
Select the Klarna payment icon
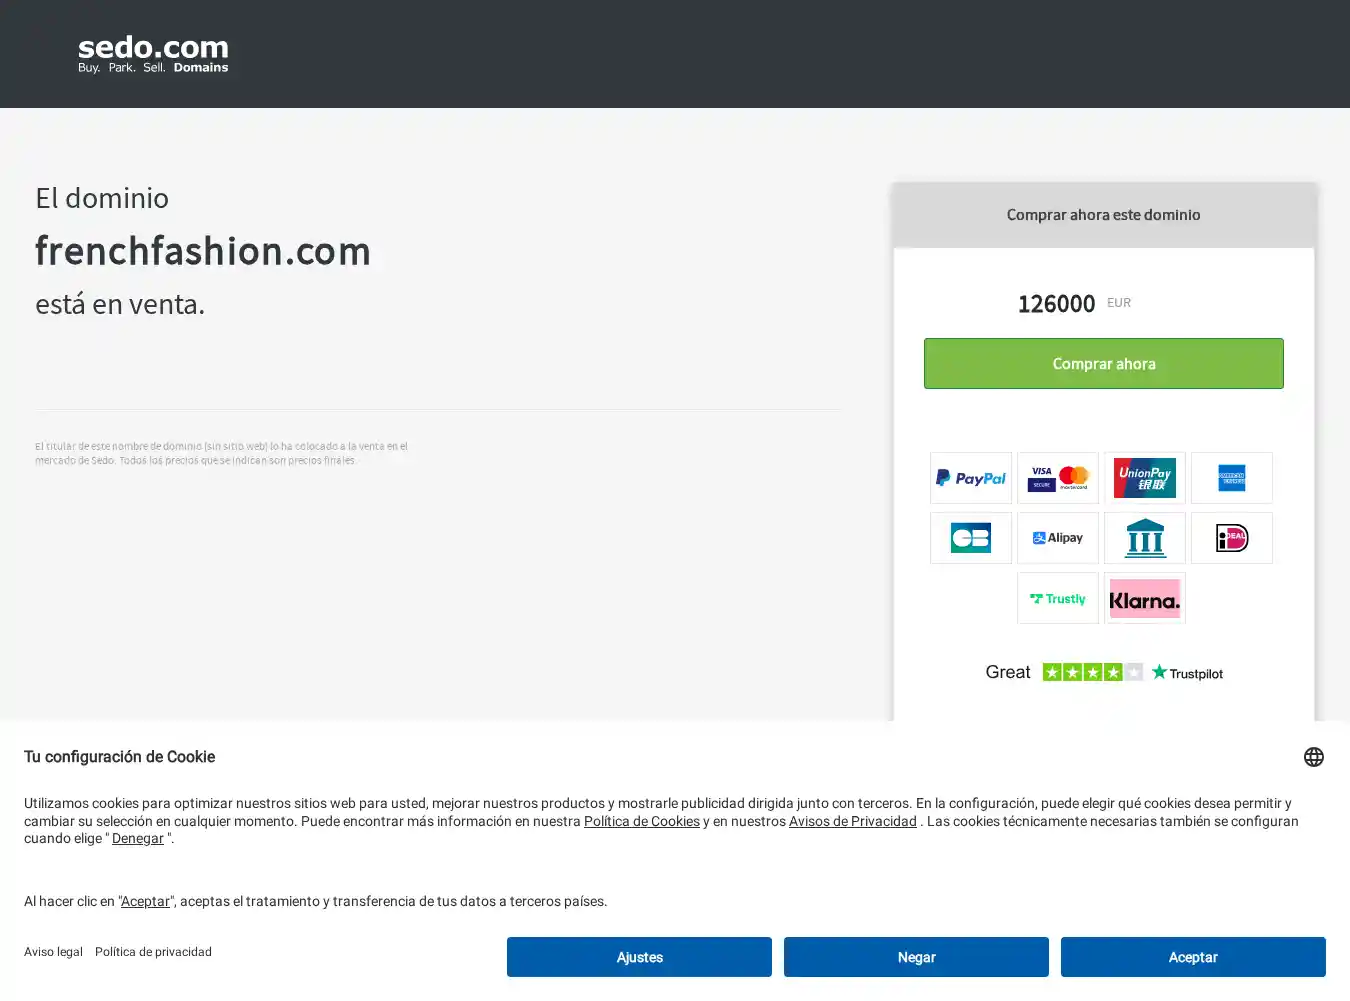pos(1145,598)
